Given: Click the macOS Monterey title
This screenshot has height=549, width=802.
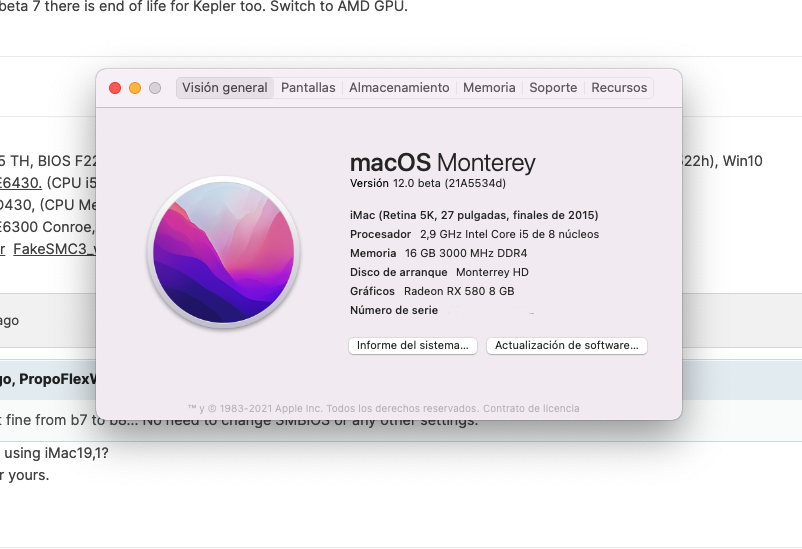Looking at the screenshot, I should [x=442, y=163].
